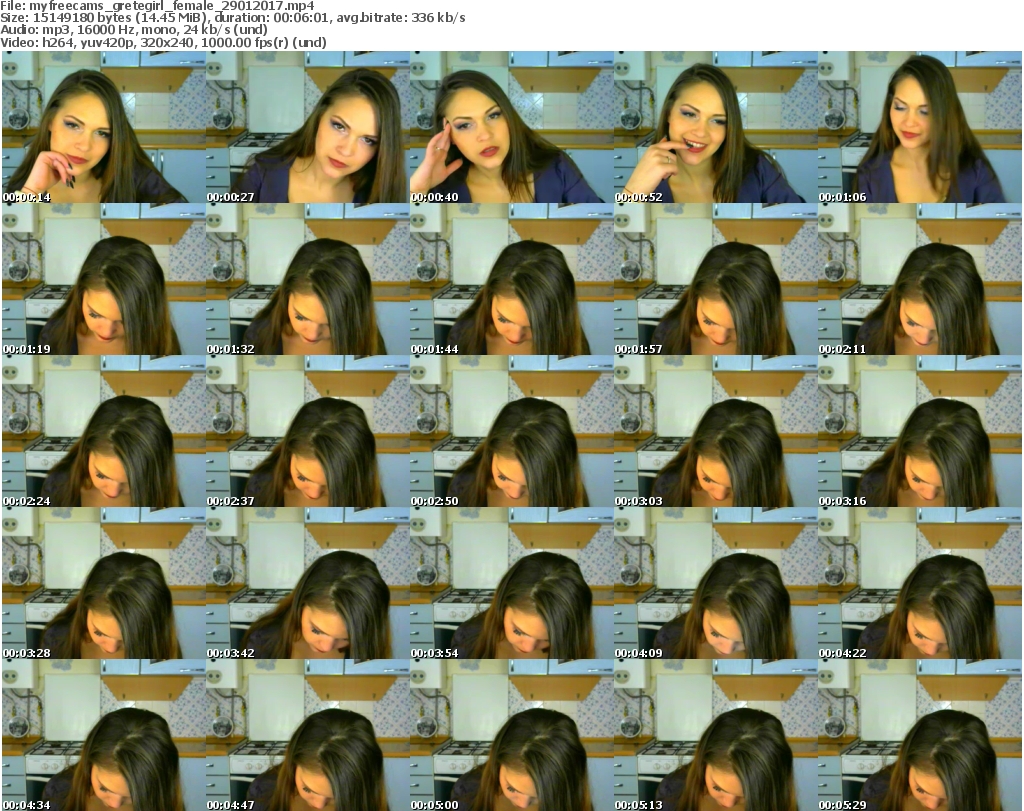
Task: Open the frame at 00:02:11
Action: pos(920,279)
